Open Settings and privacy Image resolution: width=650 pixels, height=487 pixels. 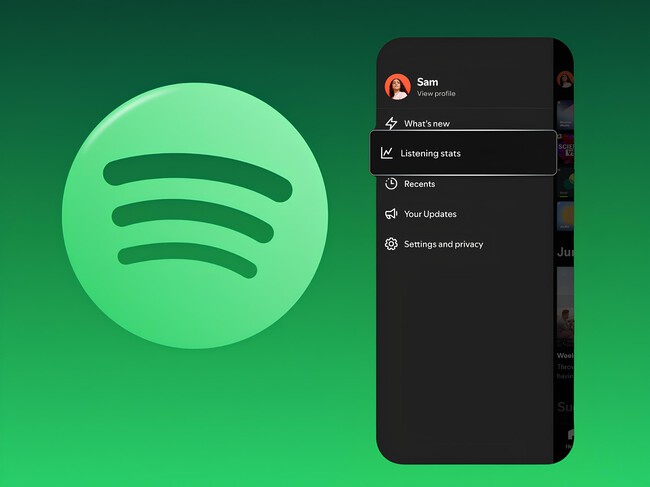pos(443,244)
